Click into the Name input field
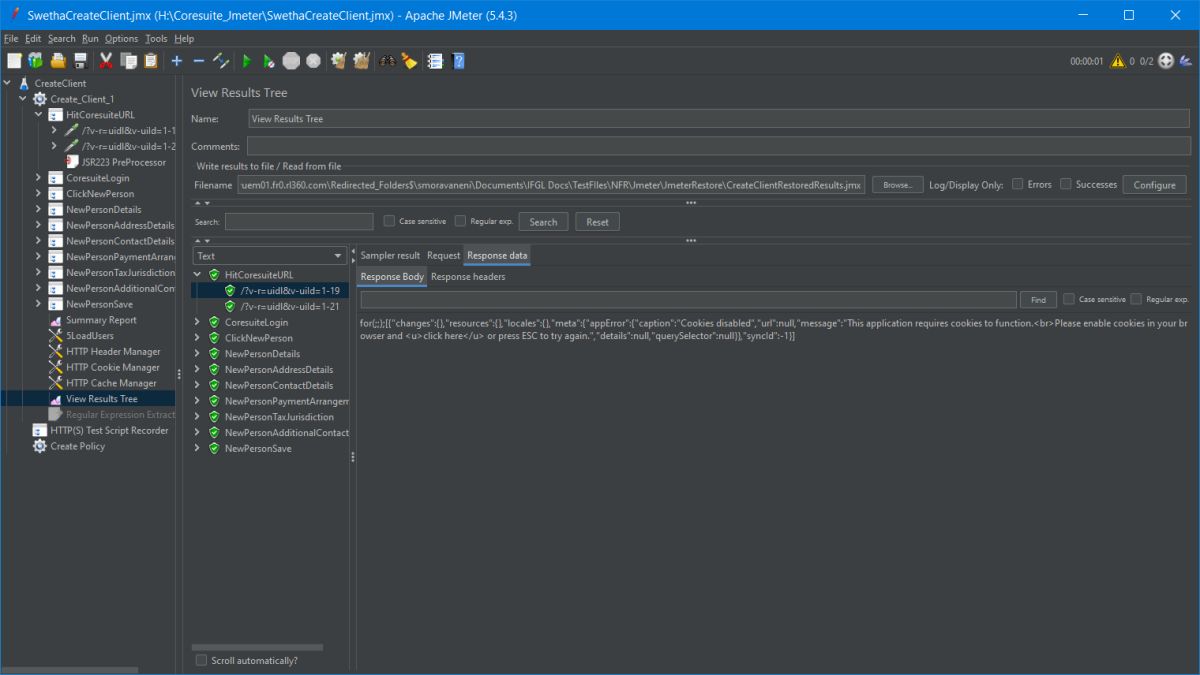1200x675 pixels. tap(718, 118)
